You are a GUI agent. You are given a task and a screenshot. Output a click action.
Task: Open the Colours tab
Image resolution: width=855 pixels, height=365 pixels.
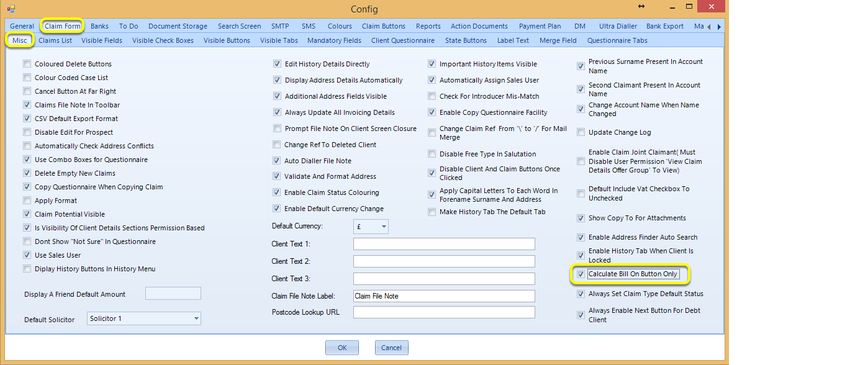(340, 26)
